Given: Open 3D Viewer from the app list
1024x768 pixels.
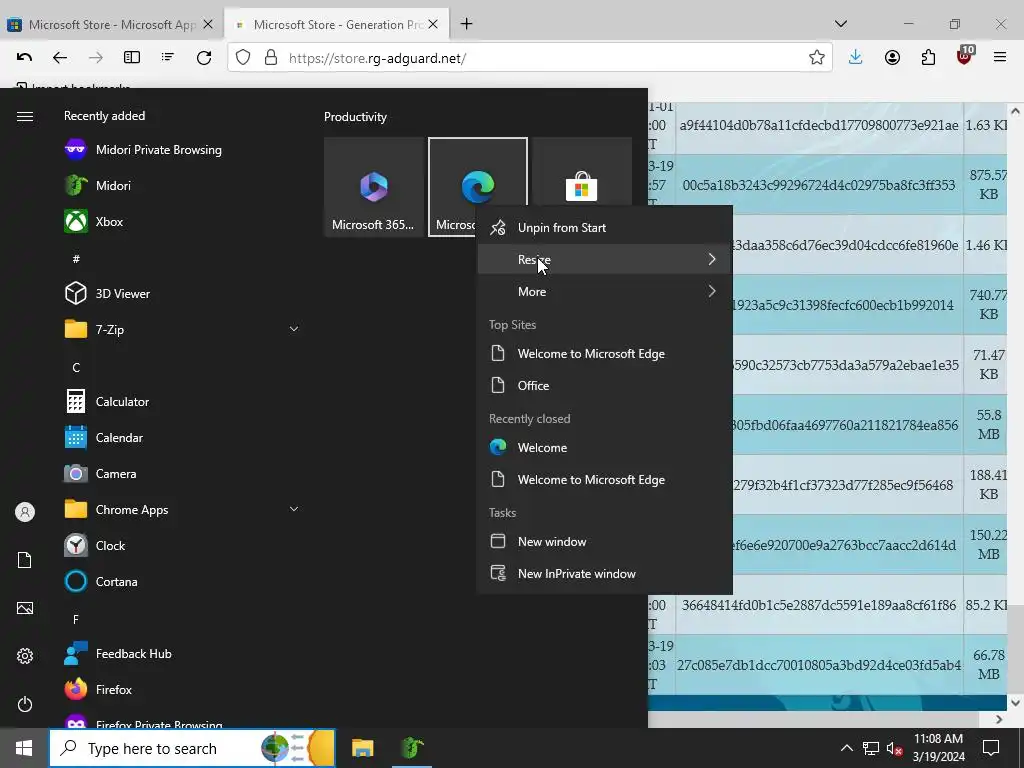Looking at the screenshot, I should pyautogui.click(x=108, y=293).
